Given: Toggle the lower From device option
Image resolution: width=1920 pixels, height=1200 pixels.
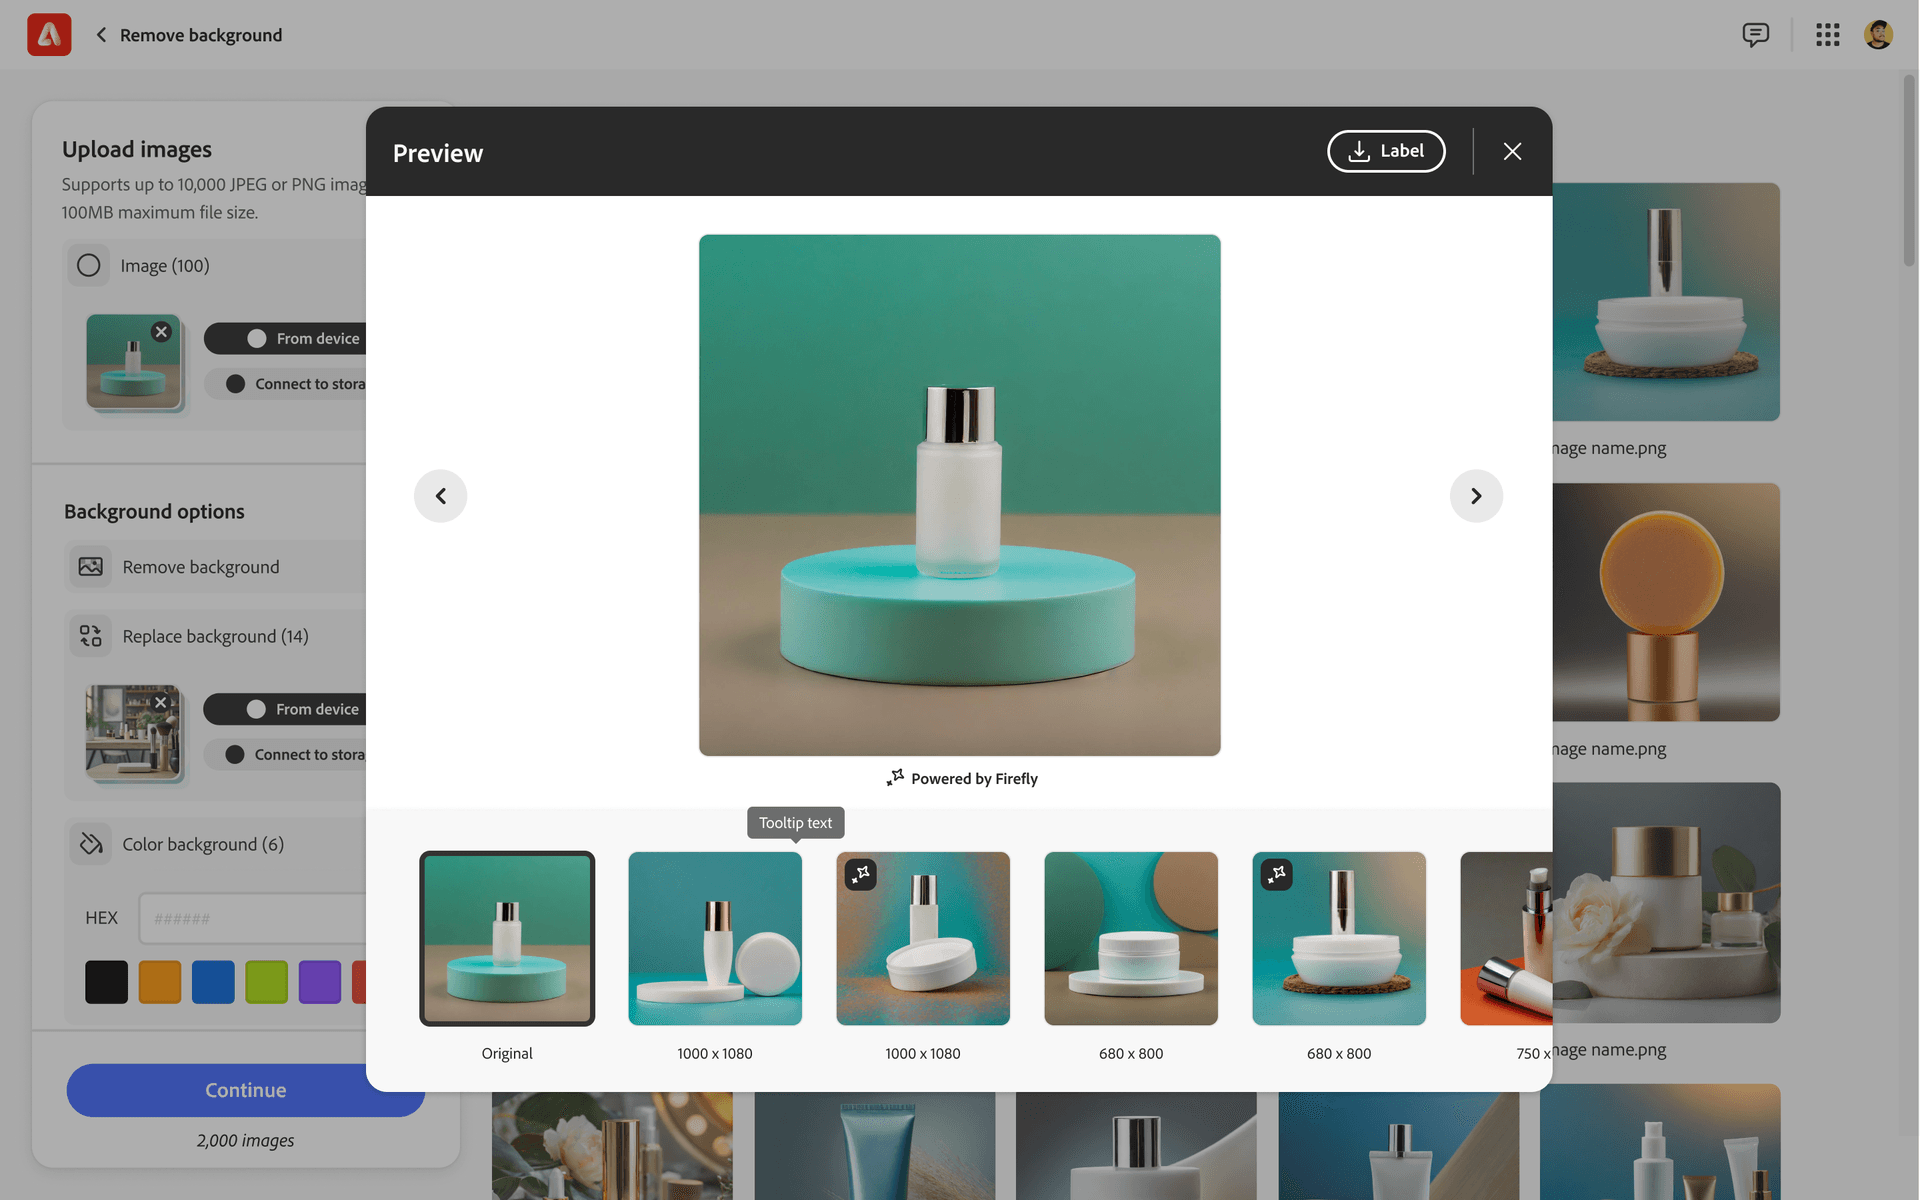Looking at the screenshot, I should 285,709.
